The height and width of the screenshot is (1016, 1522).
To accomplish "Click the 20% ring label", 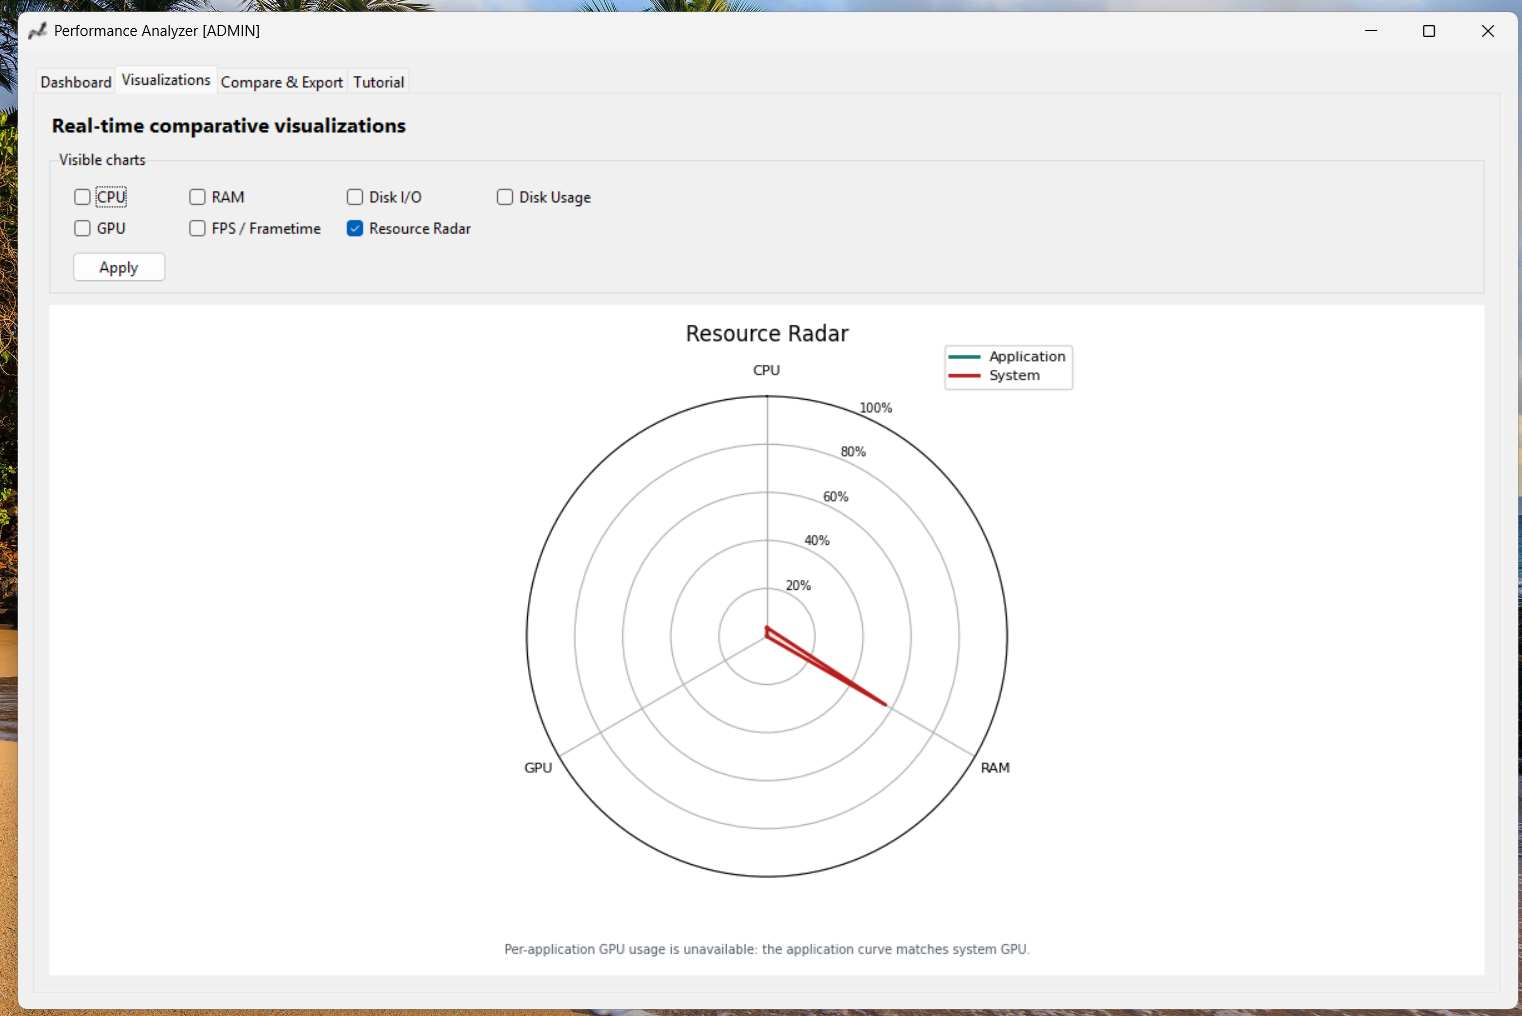I will coord(798,586).
